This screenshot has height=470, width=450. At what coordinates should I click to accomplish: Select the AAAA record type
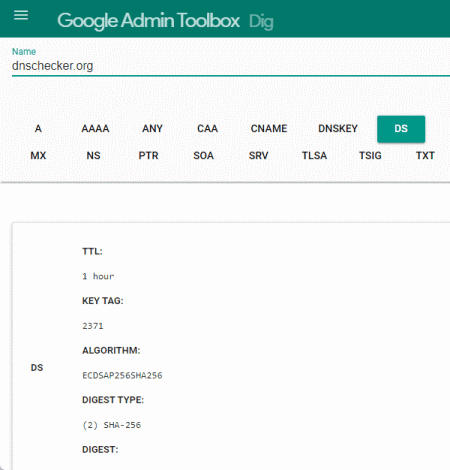click(x=95, y=129)
